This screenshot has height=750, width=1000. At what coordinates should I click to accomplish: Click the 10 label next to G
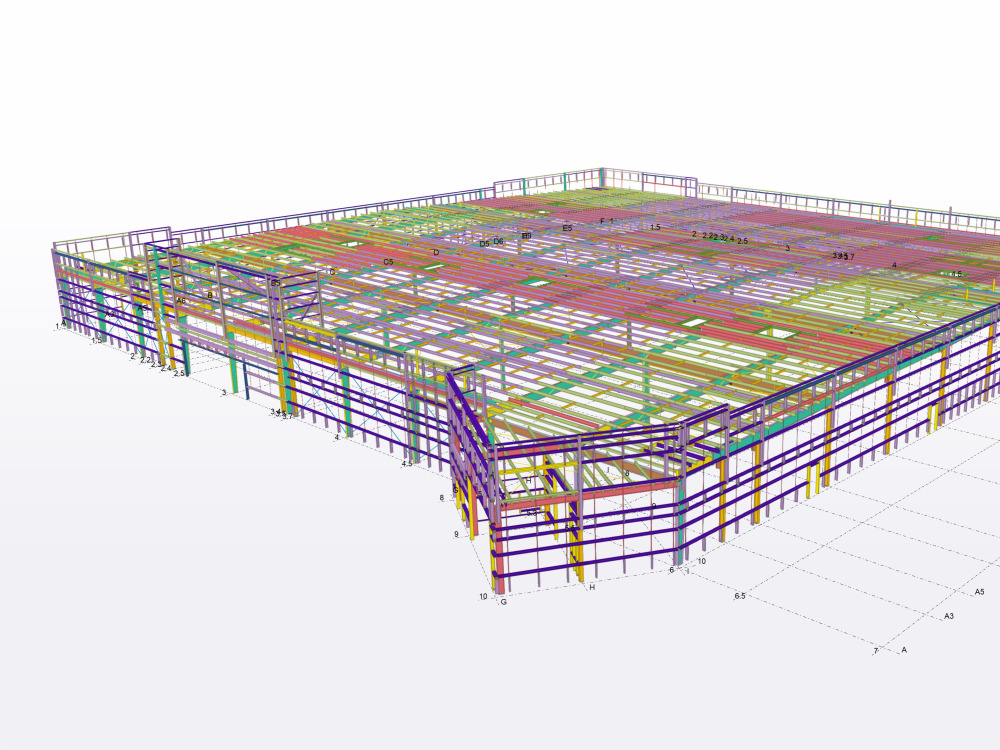click(483, 597)
